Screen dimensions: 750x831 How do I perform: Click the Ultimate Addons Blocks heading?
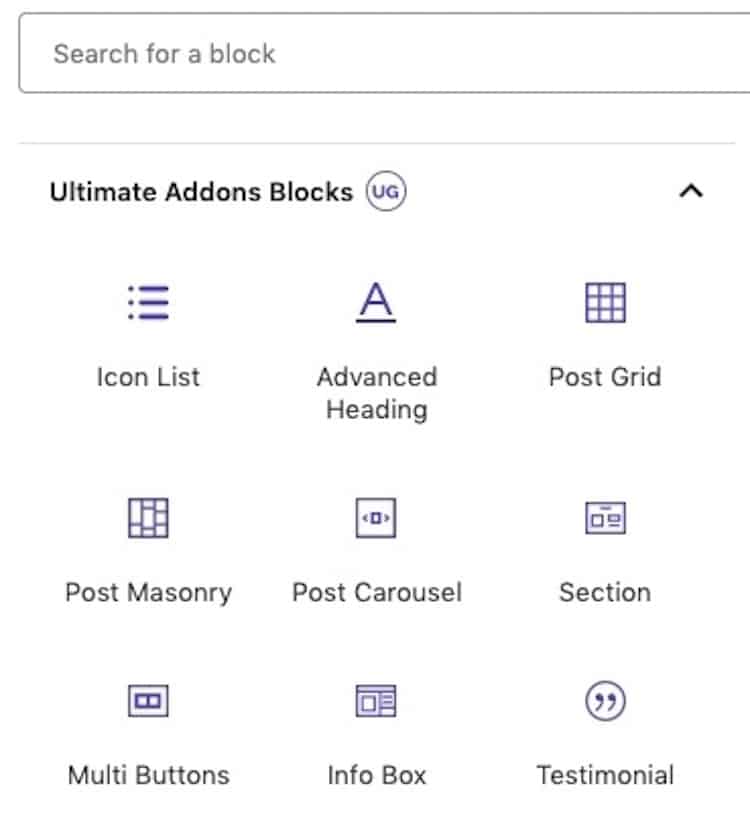pyautogui.click(x=201, y=192)
